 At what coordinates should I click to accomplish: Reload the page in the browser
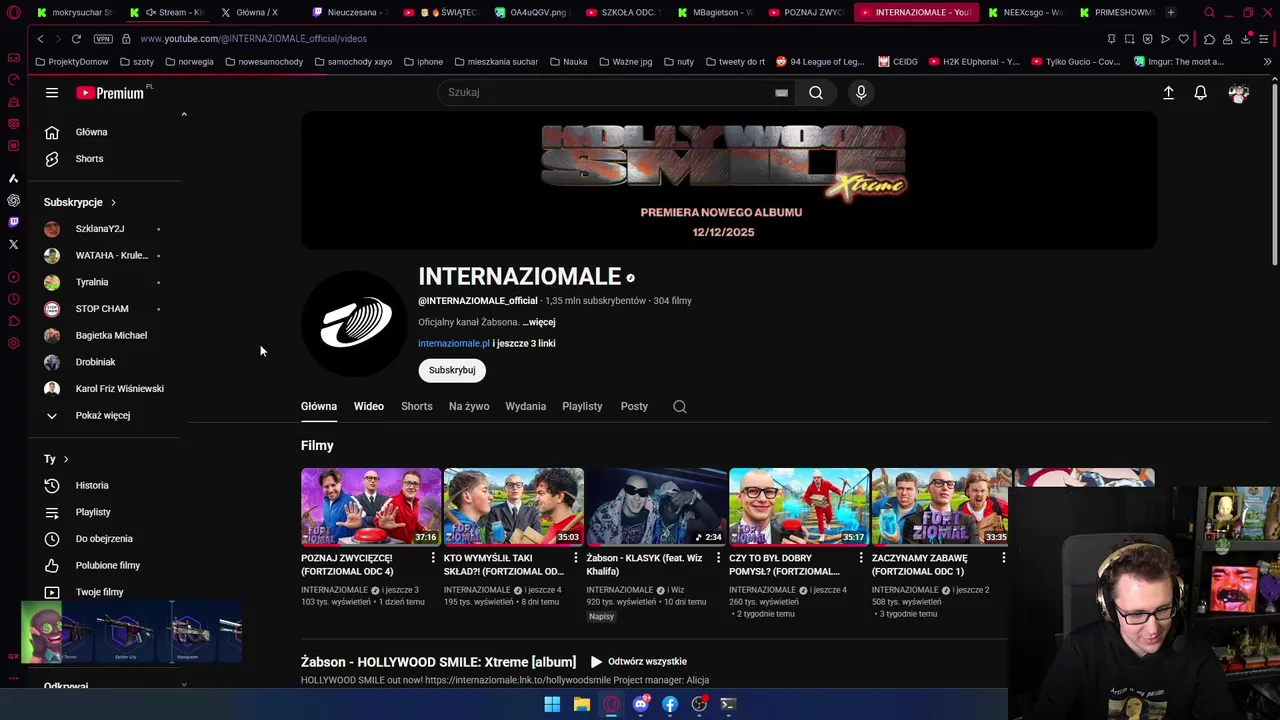click(x=76, y=39)
